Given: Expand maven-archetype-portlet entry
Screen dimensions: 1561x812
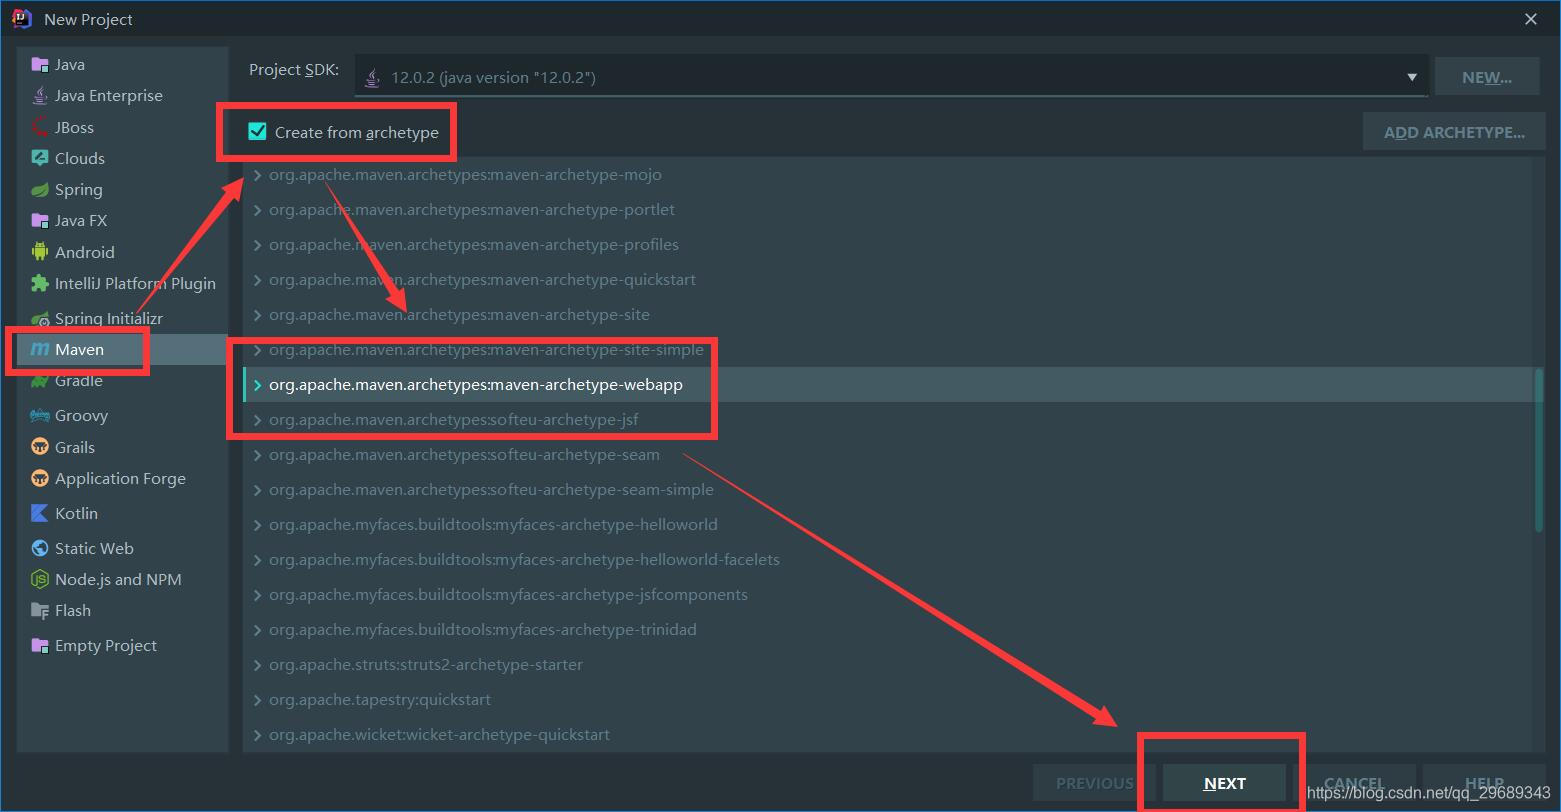Looking at the screenshot, I should coord(258,210).
